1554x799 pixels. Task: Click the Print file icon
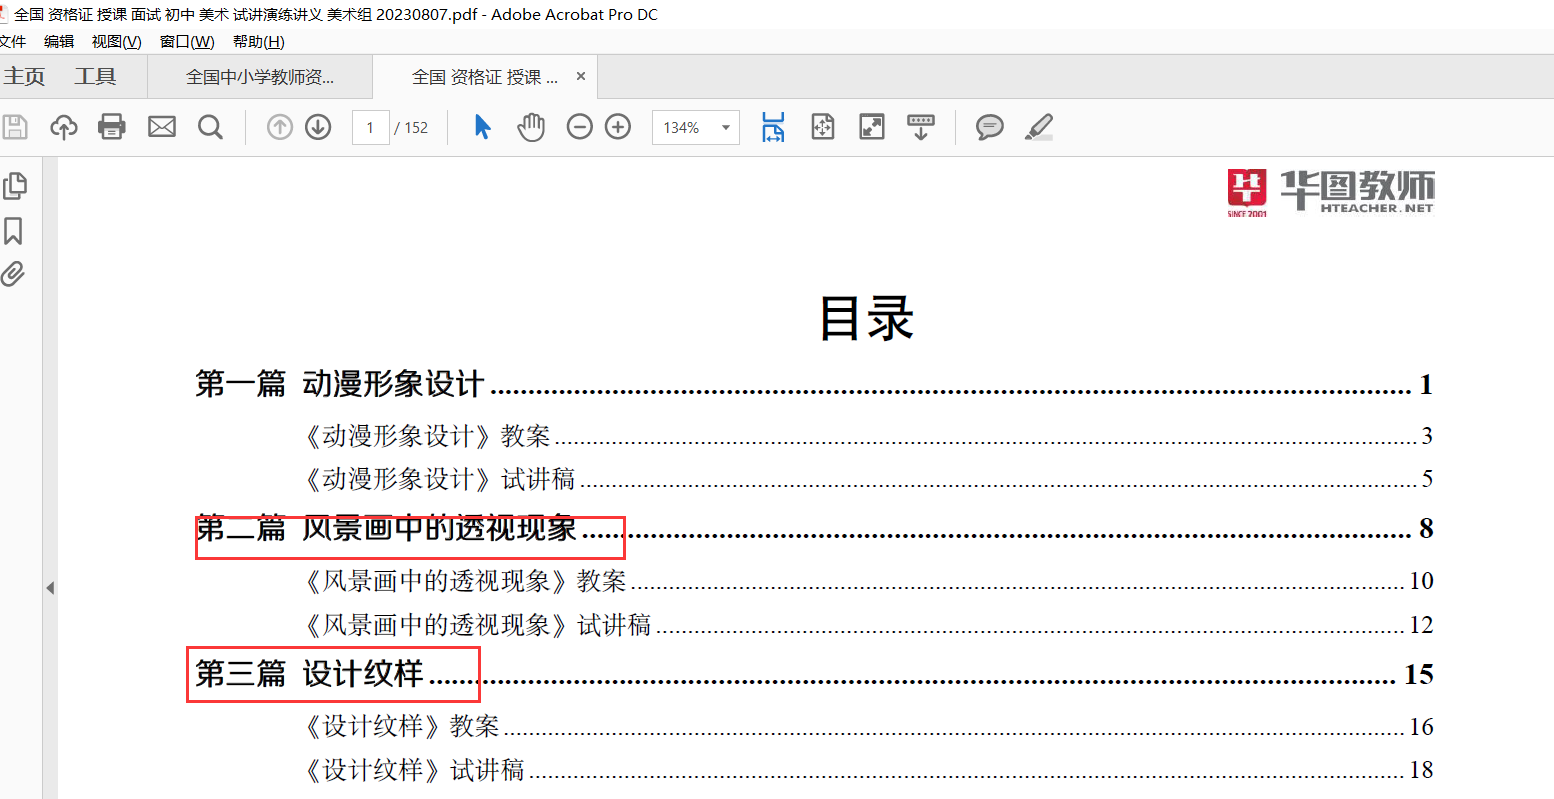pos(112,127)
